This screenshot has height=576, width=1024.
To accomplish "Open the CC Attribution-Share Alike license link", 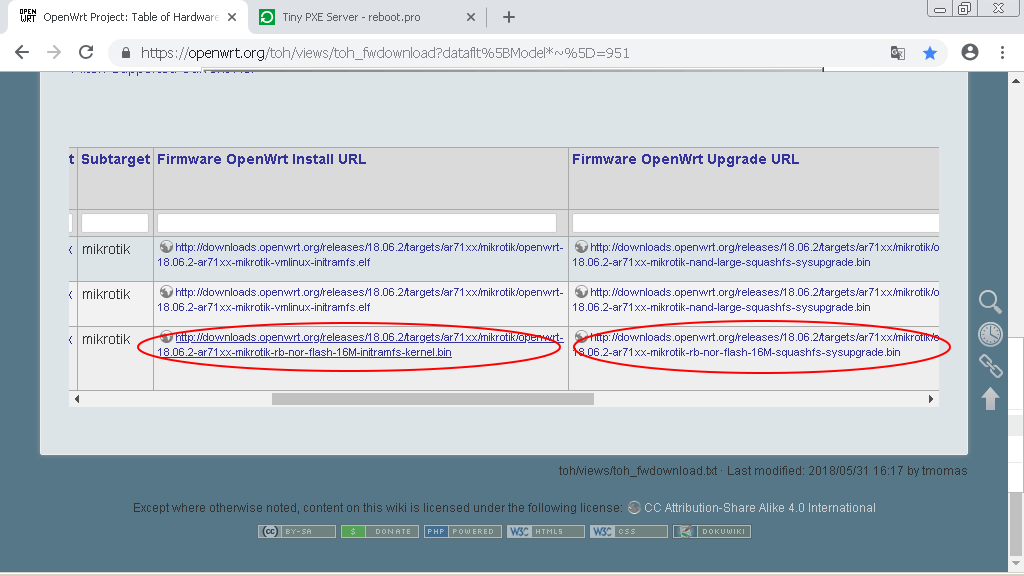I will tap(767, 507).
